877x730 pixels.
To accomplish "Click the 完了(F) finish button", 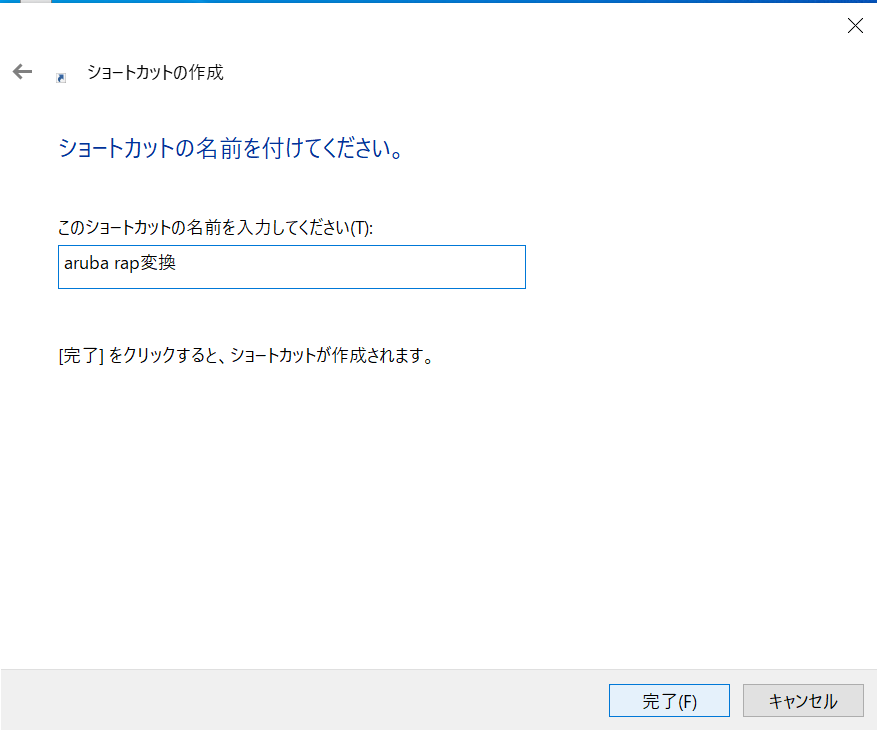I will [x=669, y=700].
